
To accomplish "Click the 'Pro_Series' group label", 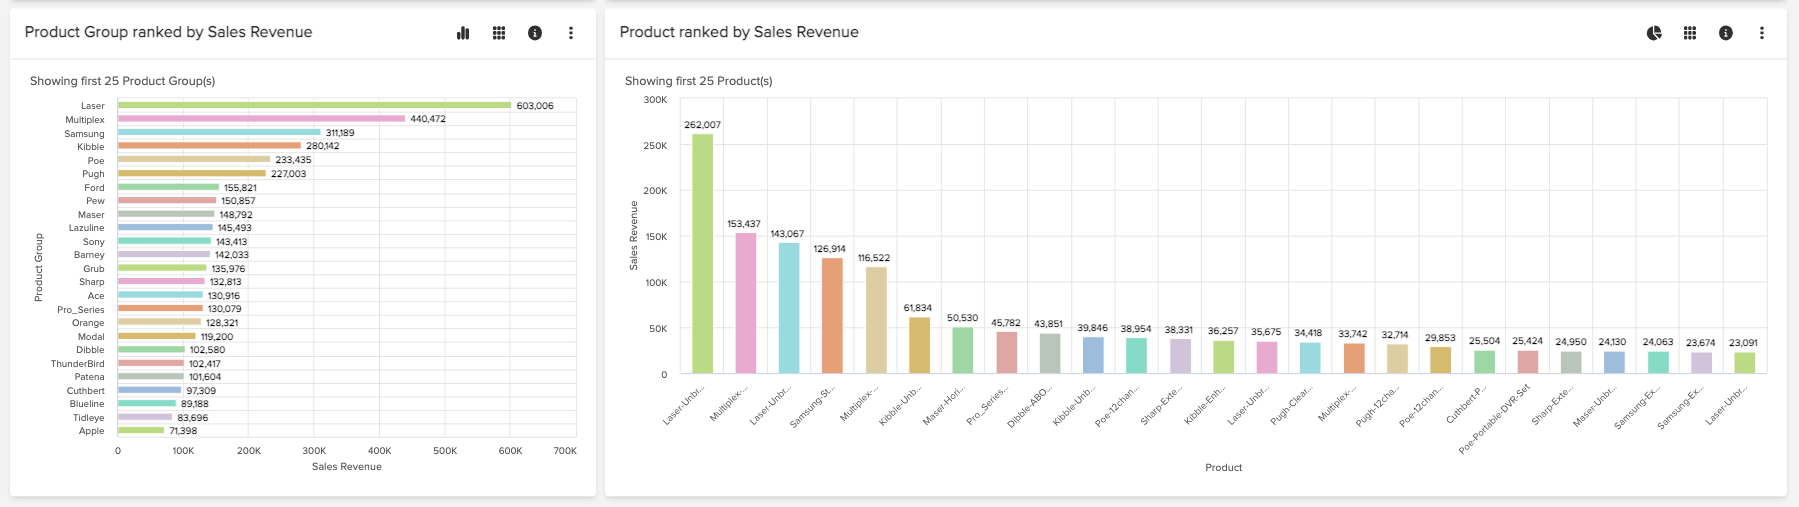I will point(81,310).
